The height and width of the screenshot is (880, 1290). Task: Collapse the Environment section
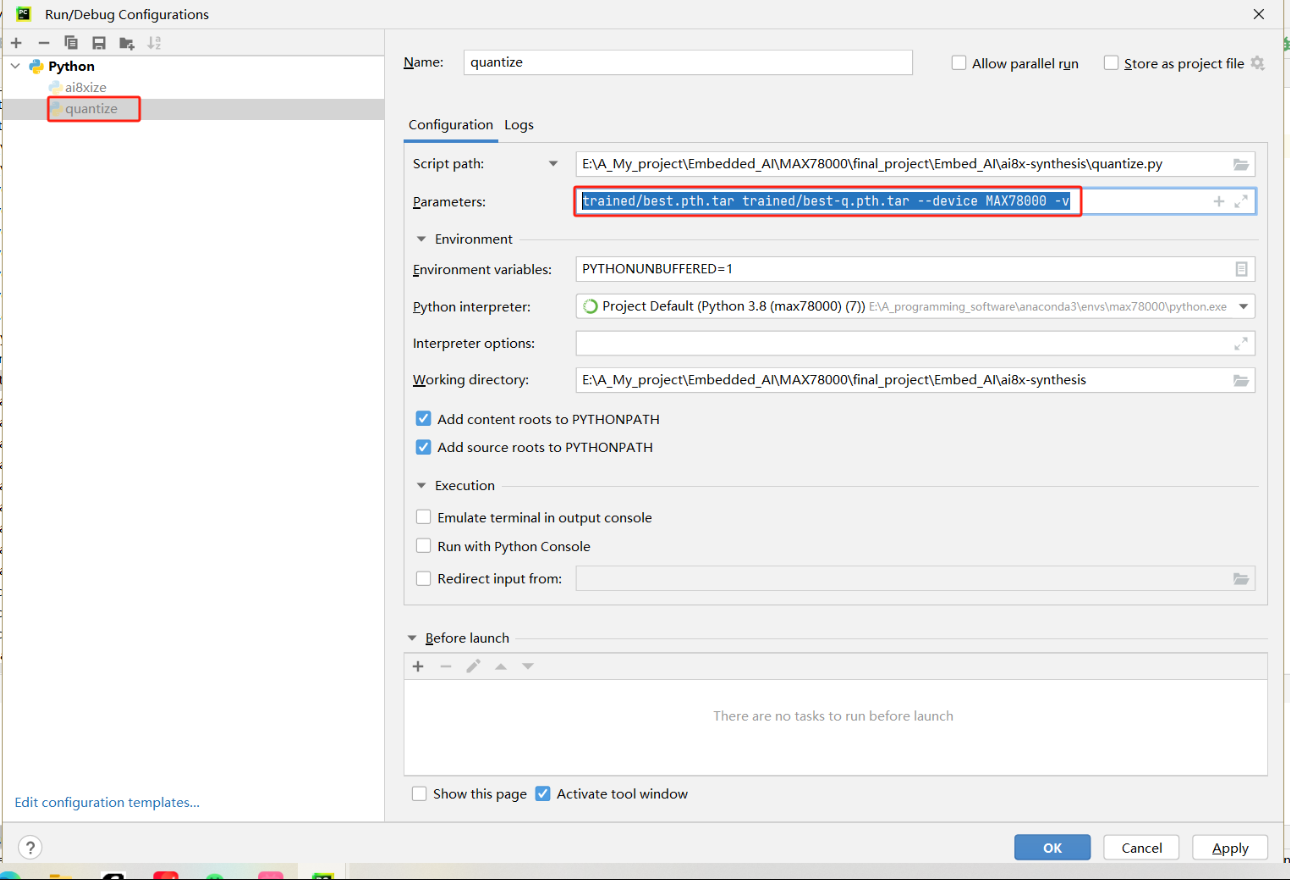[x=420, y=239]
